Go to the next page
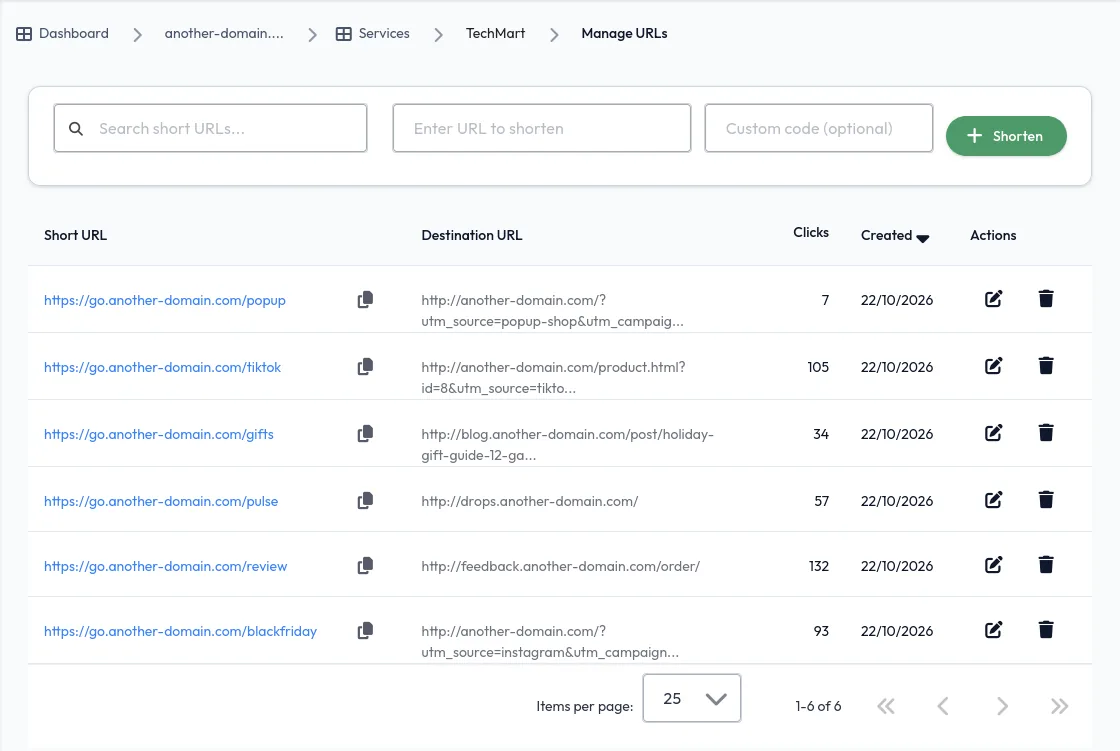Screen dimensions: 1120x751 (1002, 706)
